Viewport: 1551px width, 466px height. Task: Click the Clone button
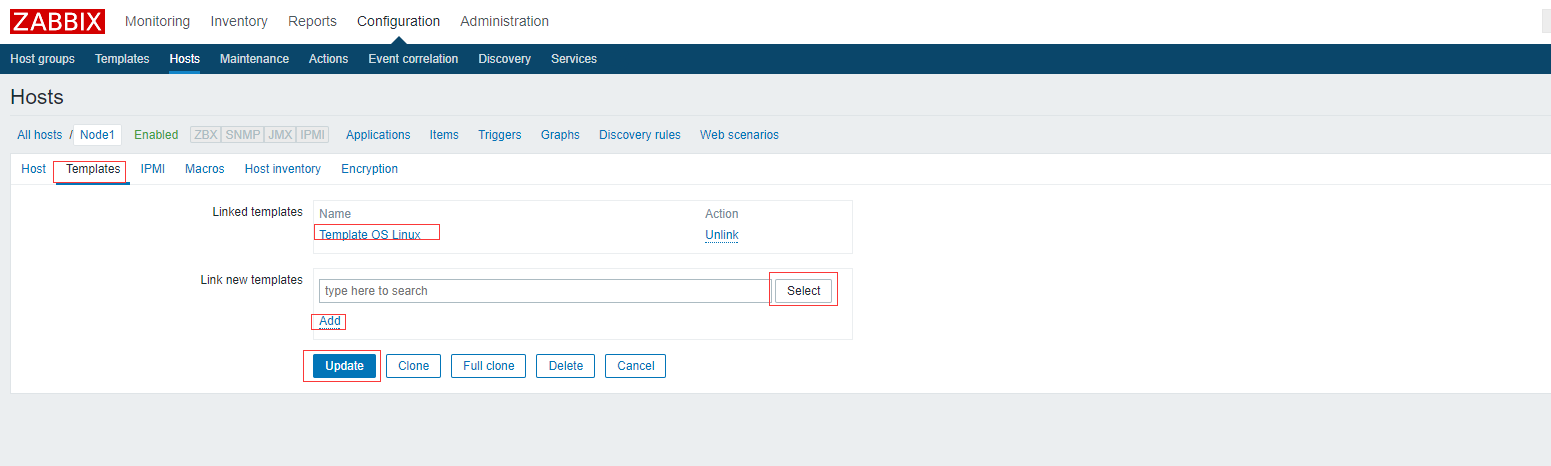pyautogui.click(x=414, y=366)
